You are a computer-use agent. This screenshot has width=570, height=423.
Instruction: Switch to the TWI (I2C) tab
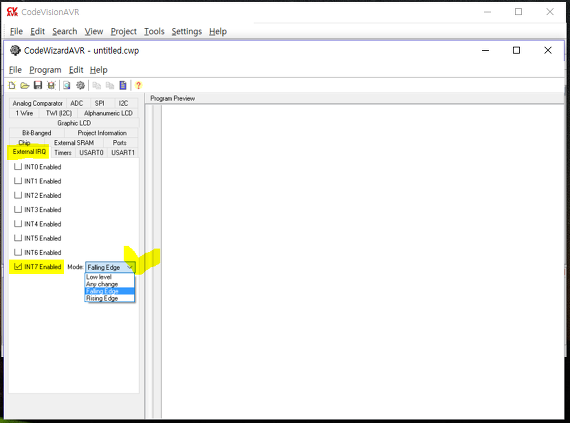point(59,113)
